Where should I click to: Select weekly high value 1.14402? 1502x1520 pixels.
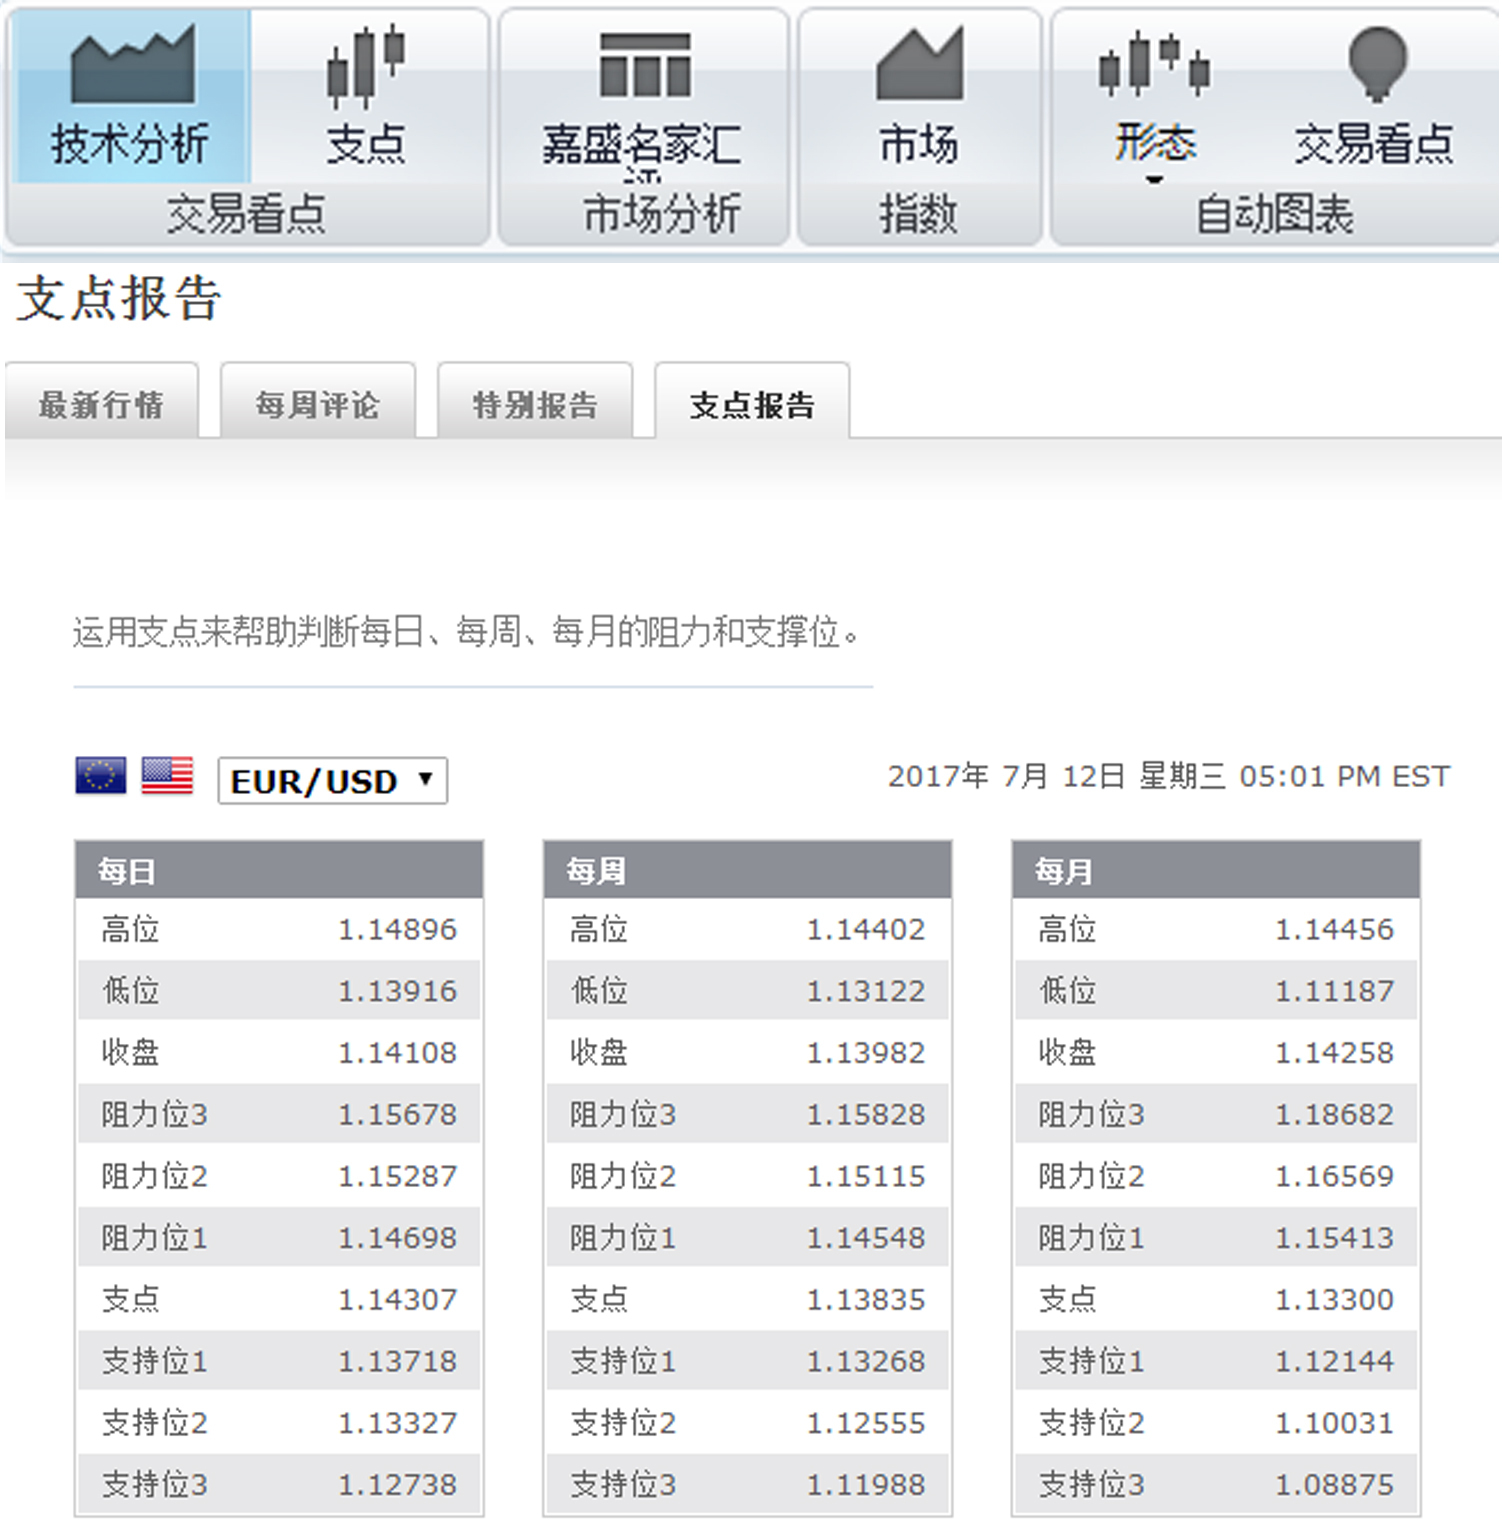[x=866, y=929]
